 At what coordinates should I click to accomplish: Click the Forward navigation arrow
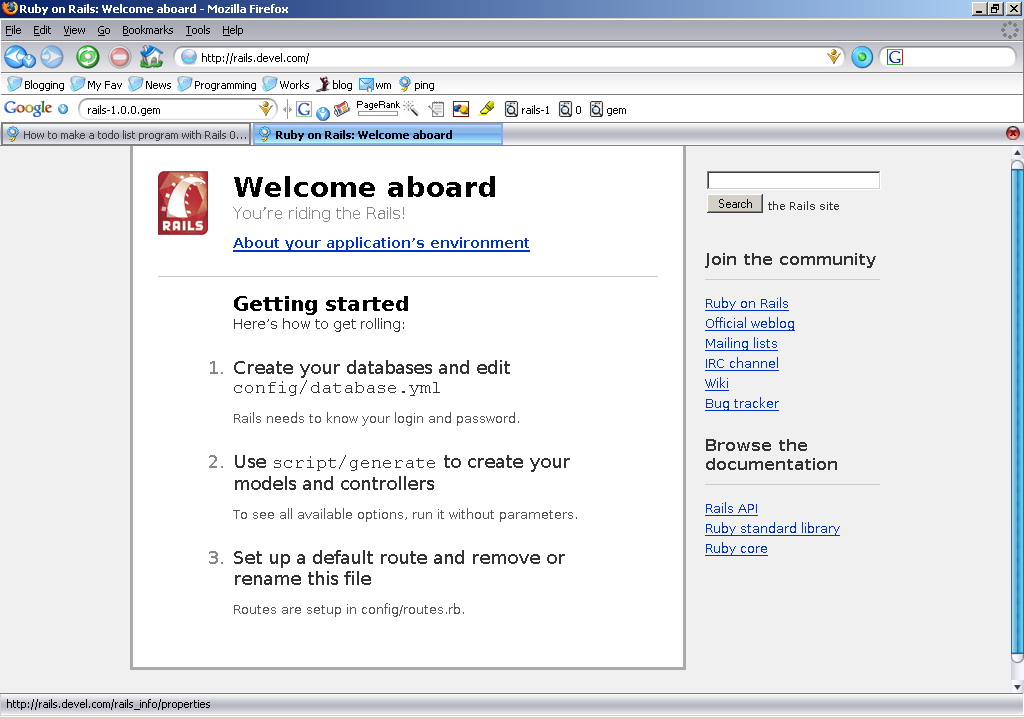click(x=52, y=57)
